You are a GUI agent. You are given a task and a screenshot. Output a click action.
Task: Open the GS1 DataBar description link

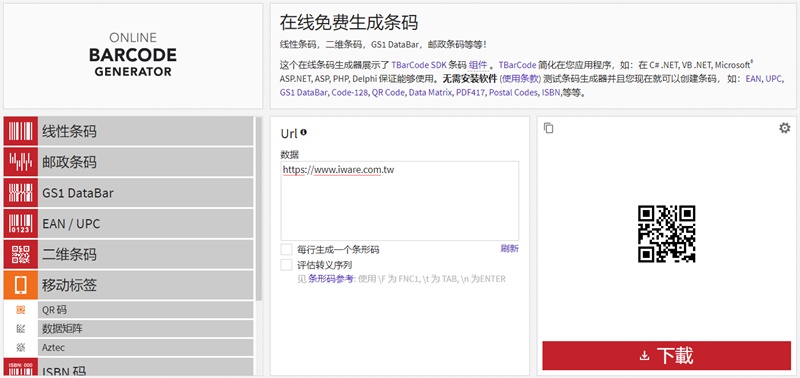(x=304, y=93)
